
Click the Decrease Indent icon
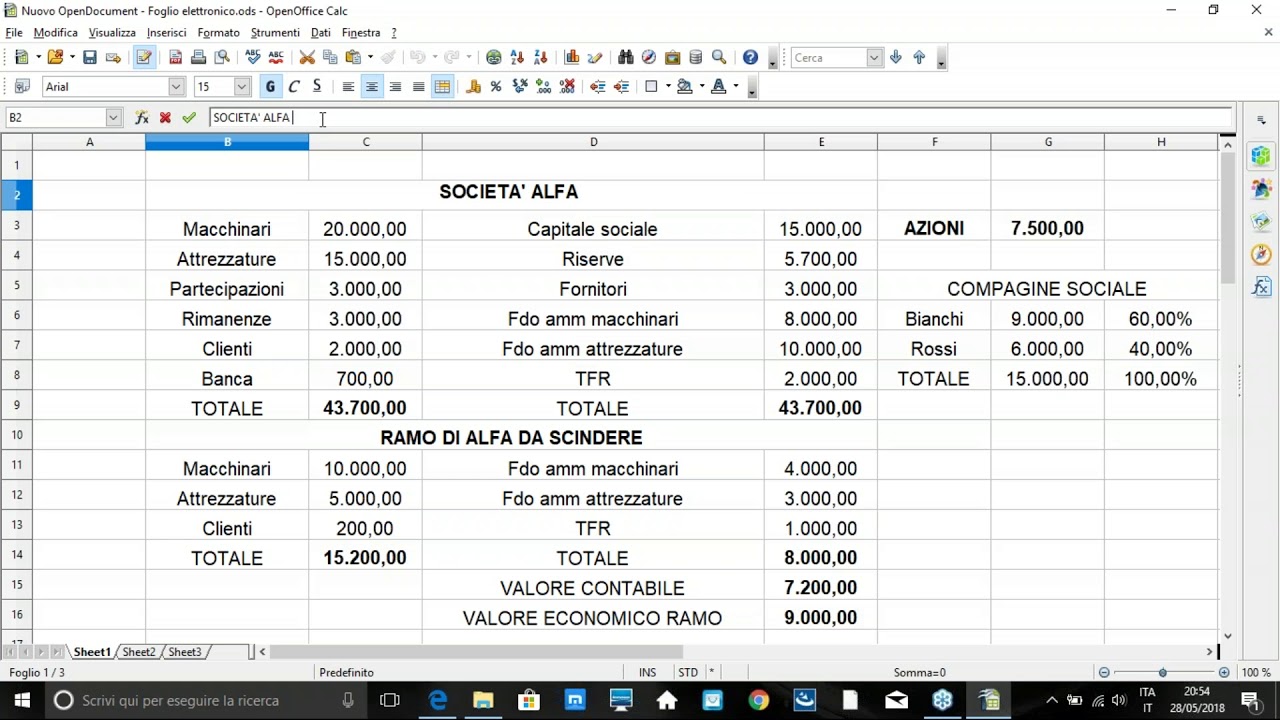(597, 87)
